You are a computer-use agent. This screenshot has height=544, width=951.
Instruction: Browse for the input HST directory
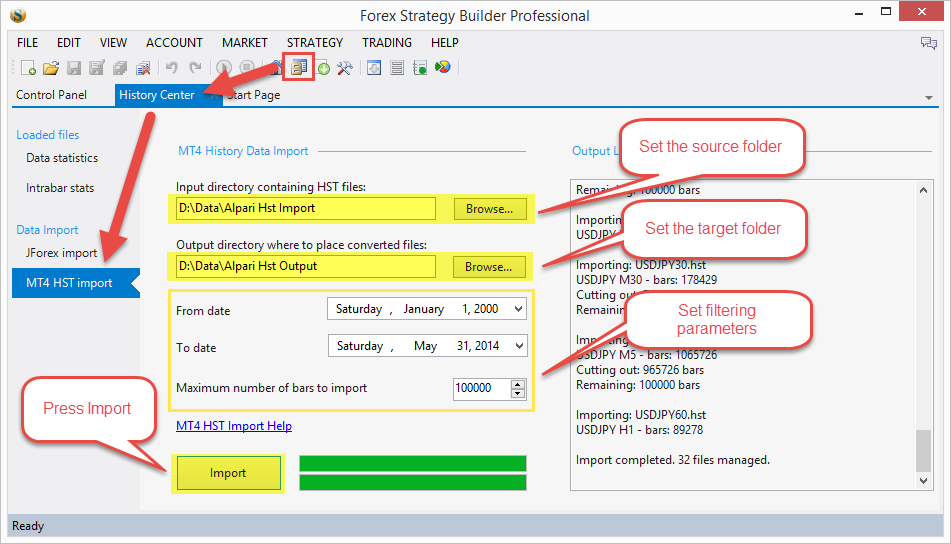[x=489, y=209]
